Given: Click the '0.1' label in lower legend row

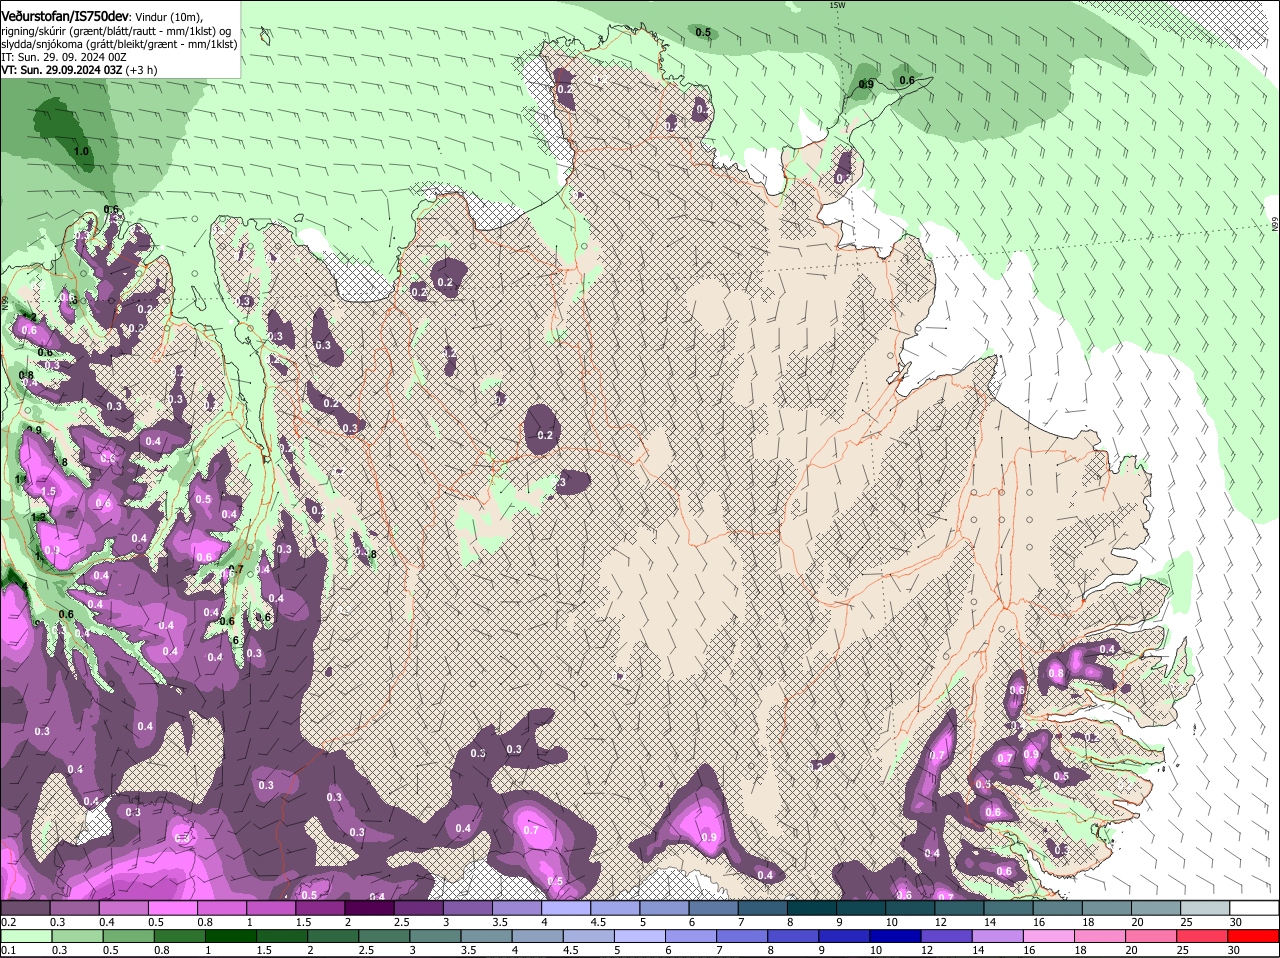Looking at the screenshot, I should pos(8,950).
